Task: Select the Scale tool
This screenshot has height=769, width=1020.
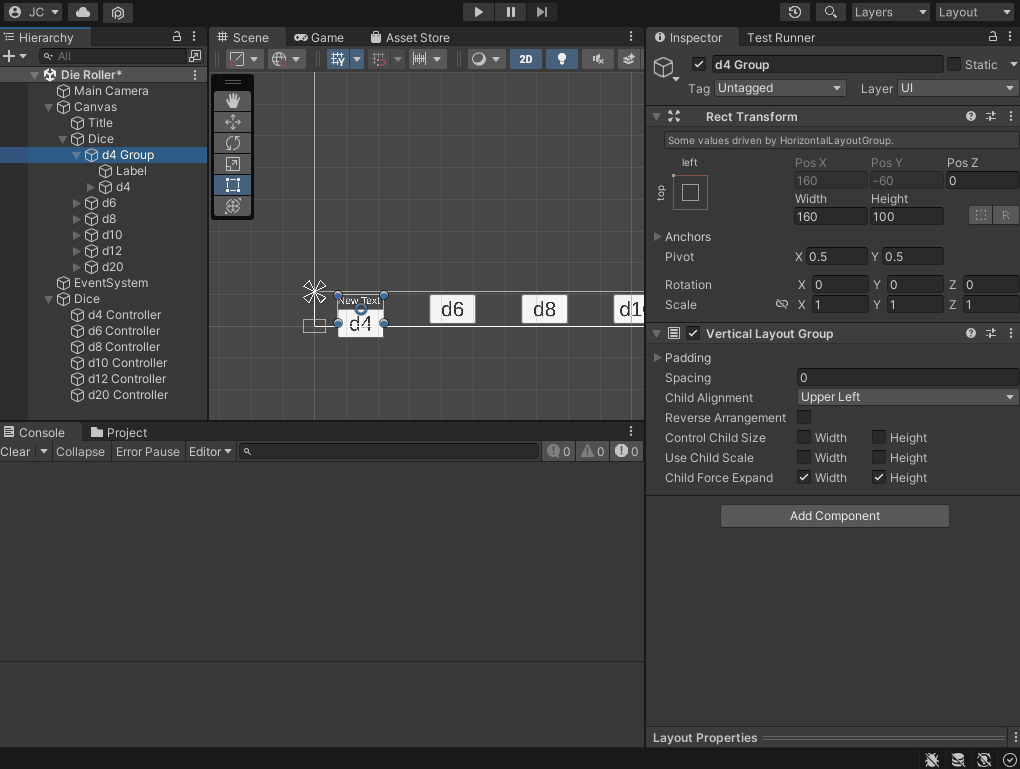Action: 233,164
